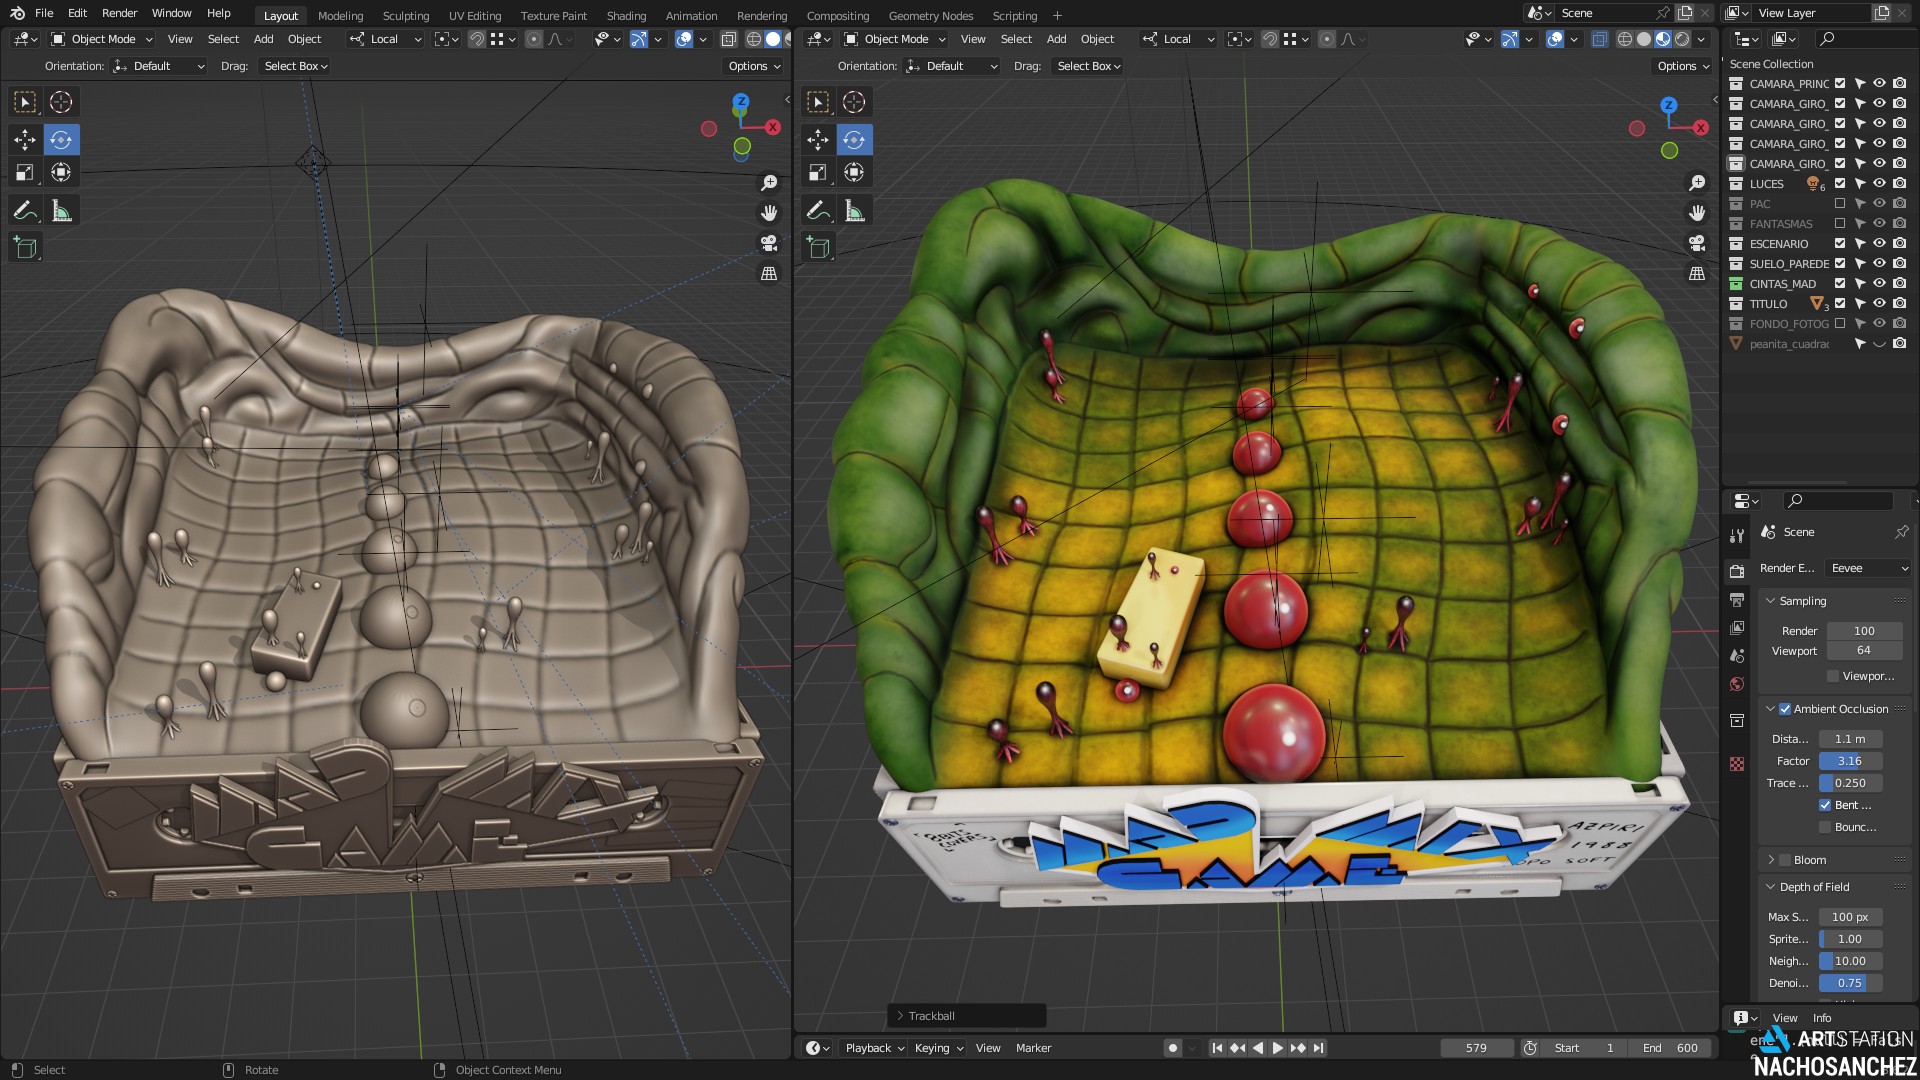Screen dimensions: 1920x1080
Task: Select the Cursor tool in the right viewport
Action: pyautogui.click(x=854, y=101)
